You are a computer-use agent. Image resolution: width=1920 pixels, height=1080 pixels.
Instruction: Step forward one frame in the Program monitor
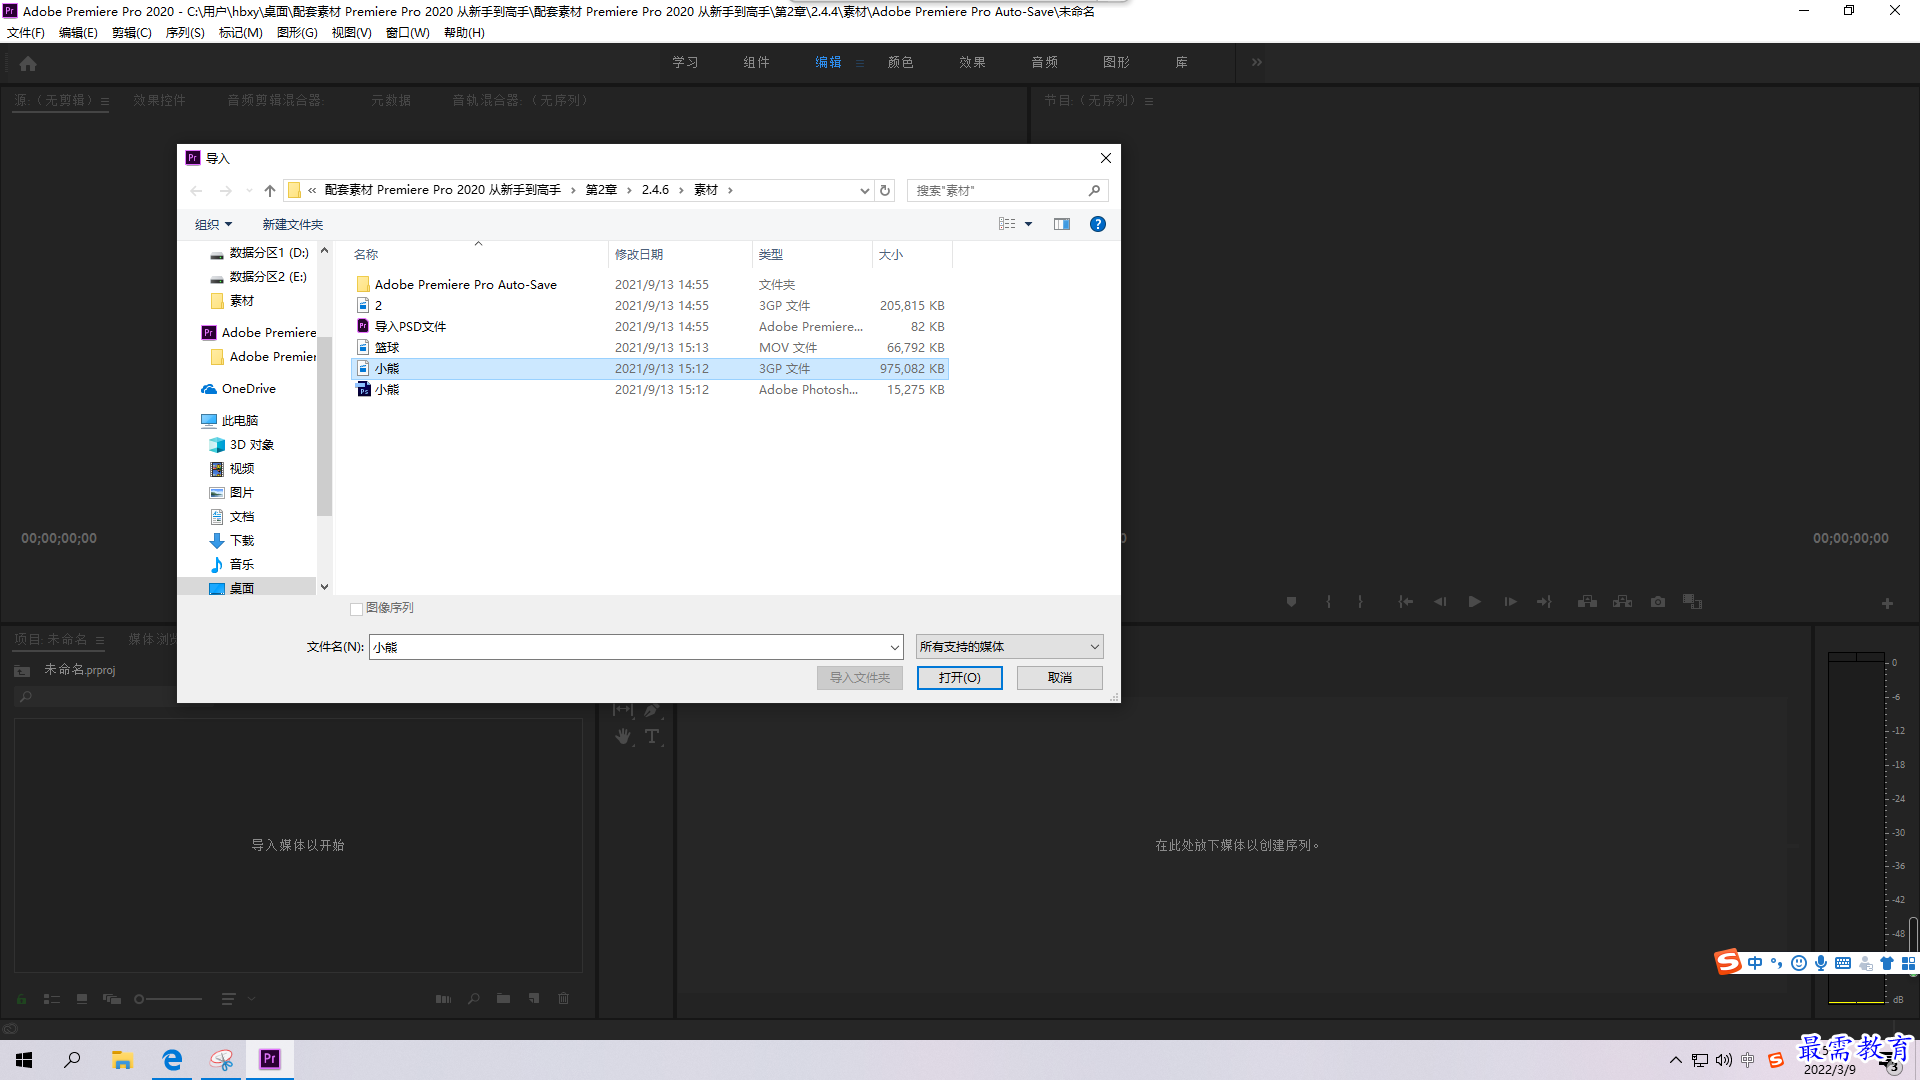[1510, 602]
